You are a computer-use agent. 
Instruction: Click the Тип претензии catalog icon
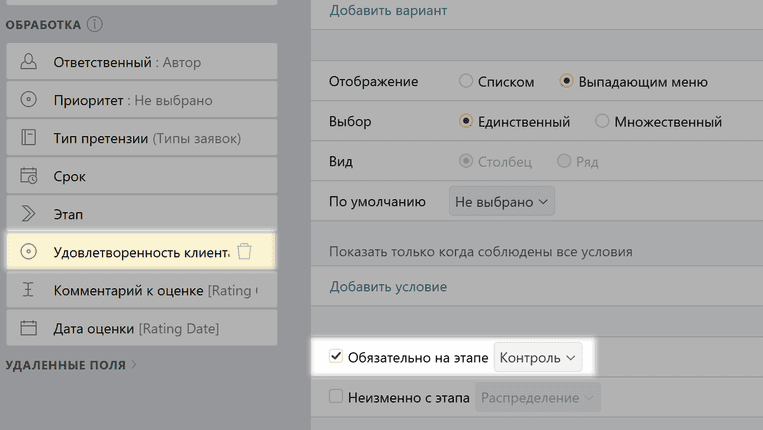point(29,138)
